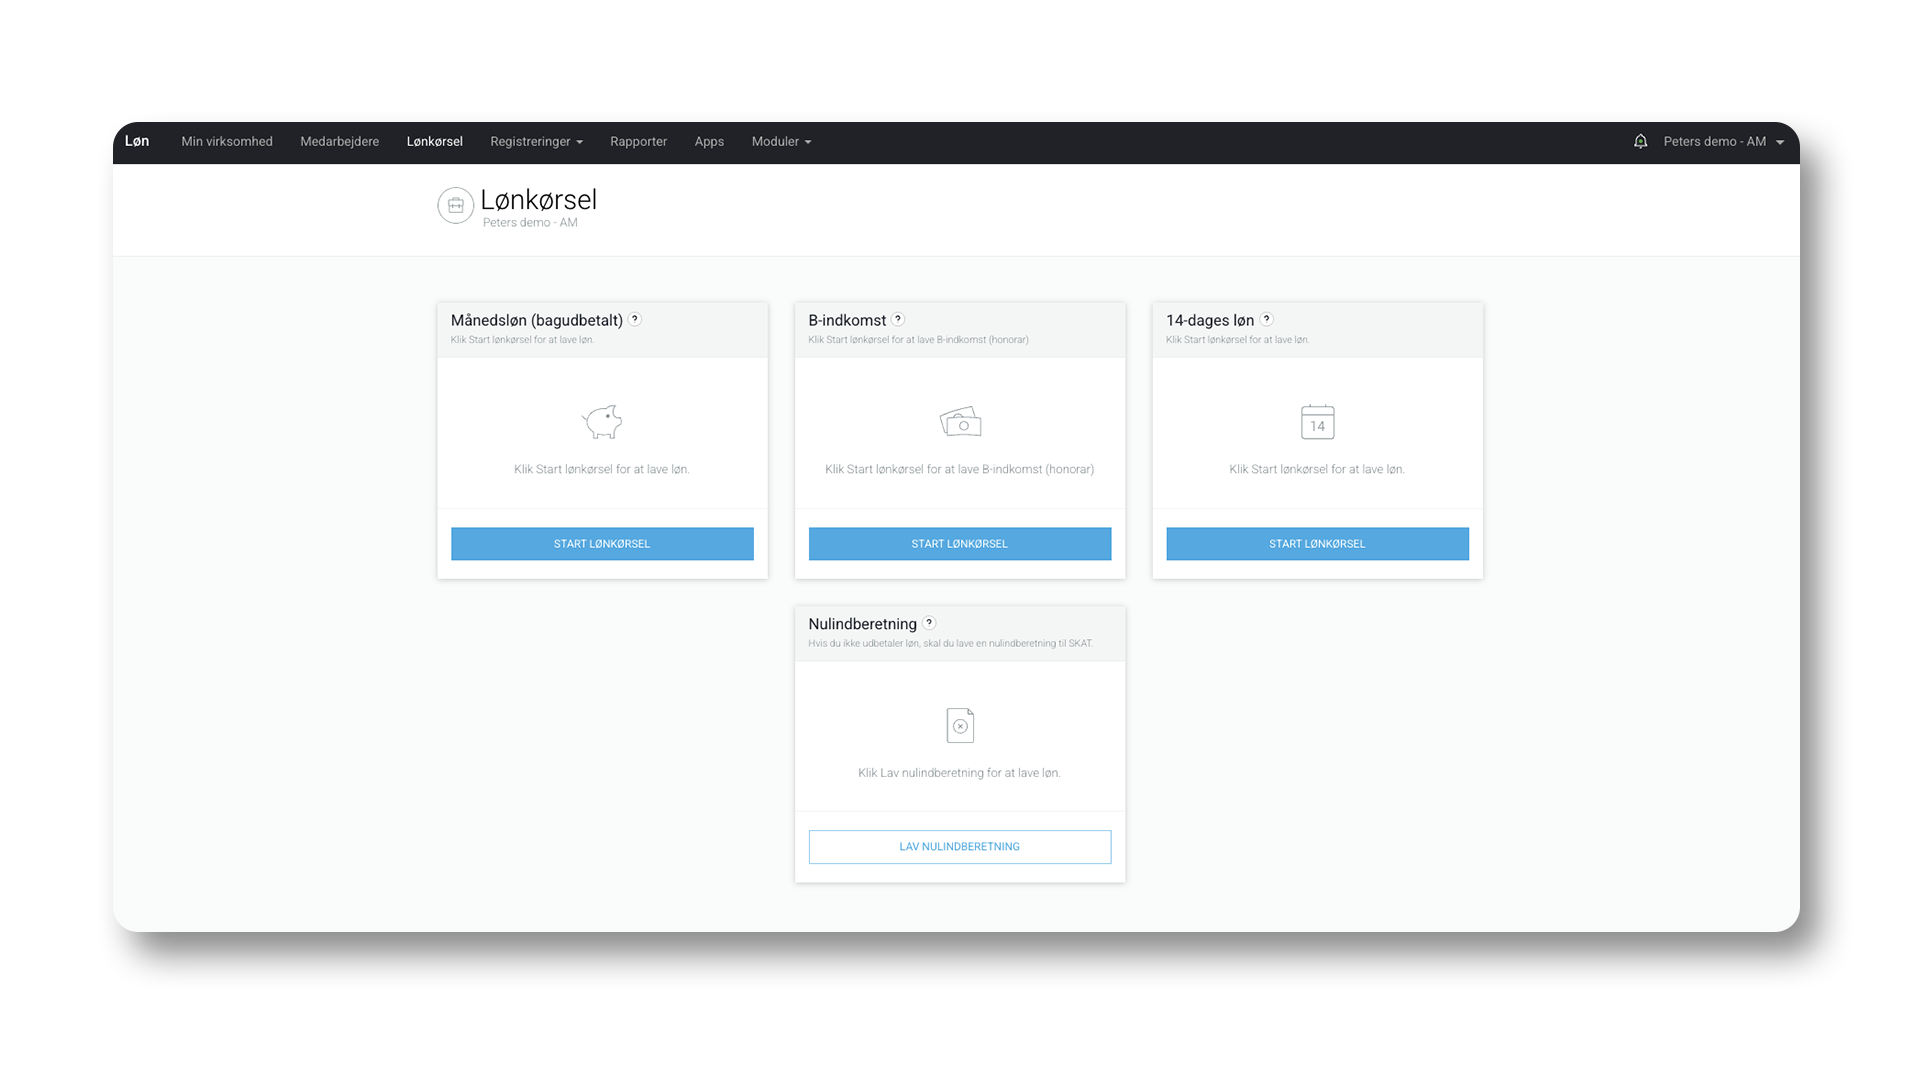Open the Moduler dropdown menu

coord(781,141)
